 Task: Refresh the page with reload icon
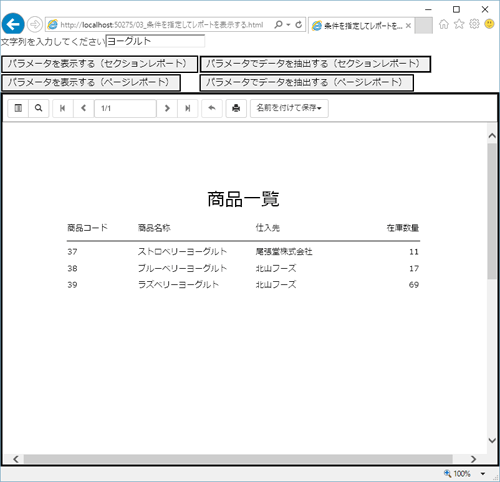tap(299, 24)
